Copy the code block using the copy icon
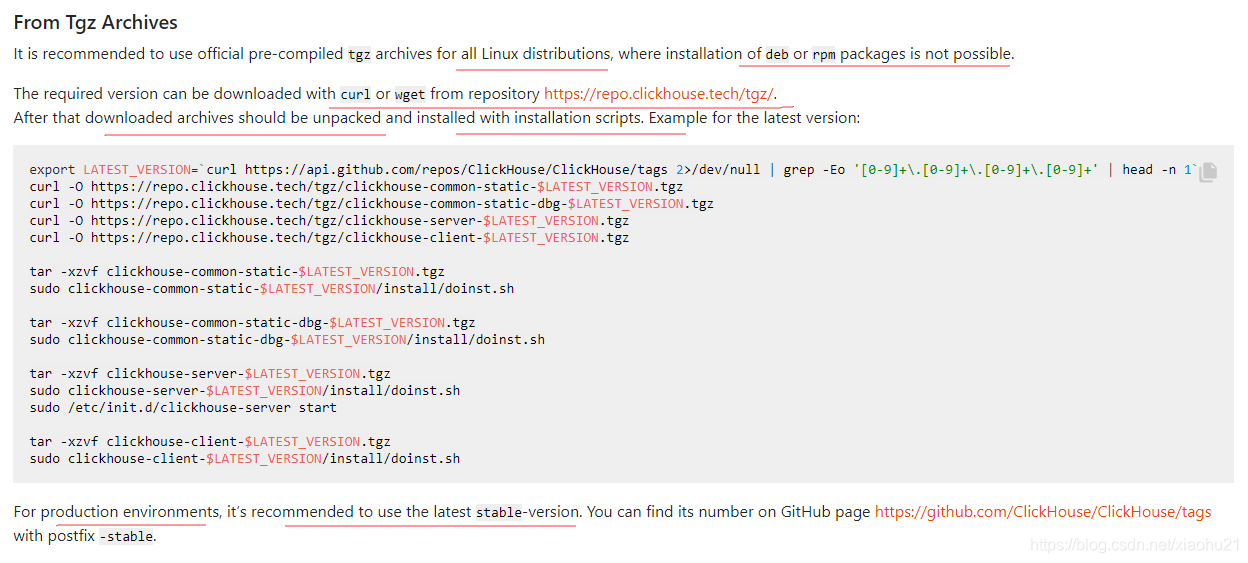Image resolution: width=1248 pixels, height=563 pixels. [1208, 172]
